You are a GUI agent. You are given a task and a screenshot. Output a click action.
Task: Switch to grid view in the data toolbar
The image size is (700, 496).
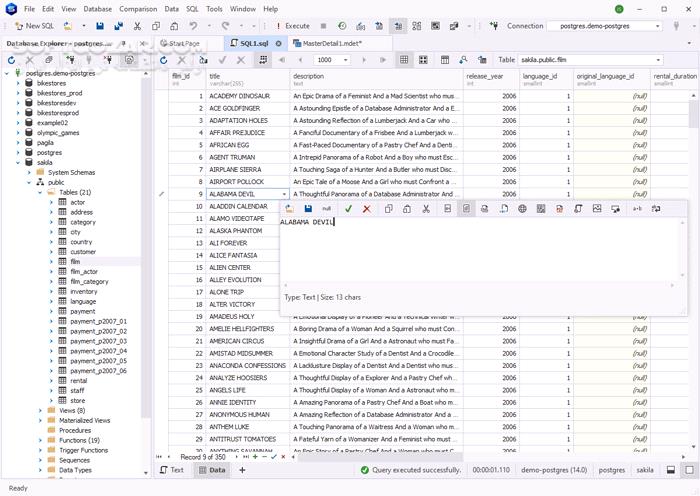[404, 60]
